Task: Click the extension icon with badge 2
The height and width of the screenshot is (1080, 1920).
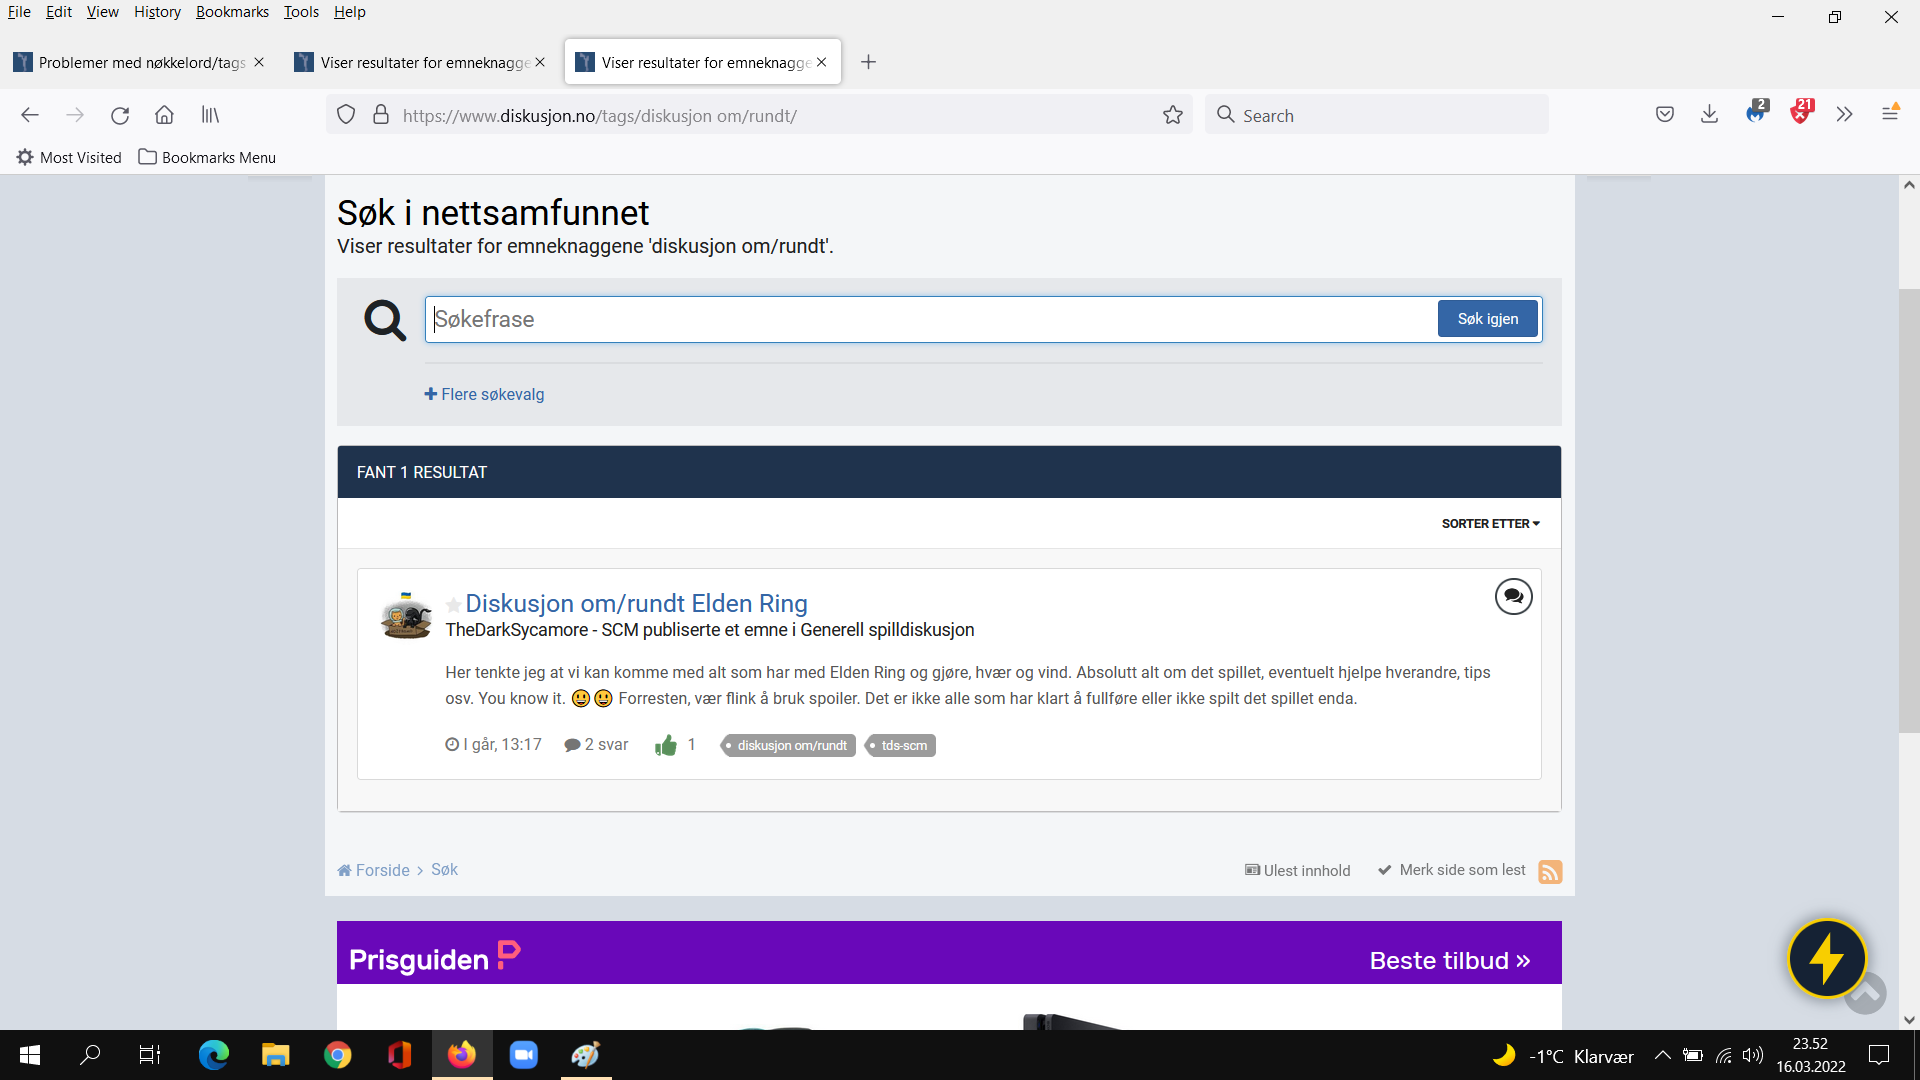Action: (x=1756, y=113)
